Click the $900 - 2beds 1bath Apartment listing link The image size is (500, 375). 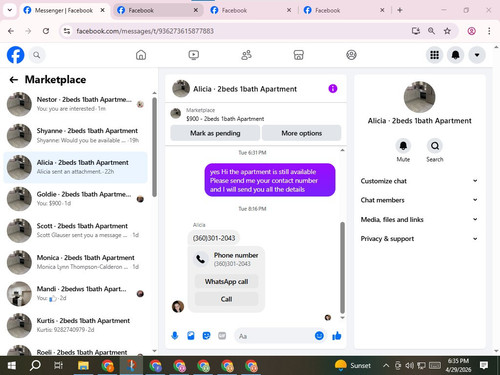coord(225,119)
